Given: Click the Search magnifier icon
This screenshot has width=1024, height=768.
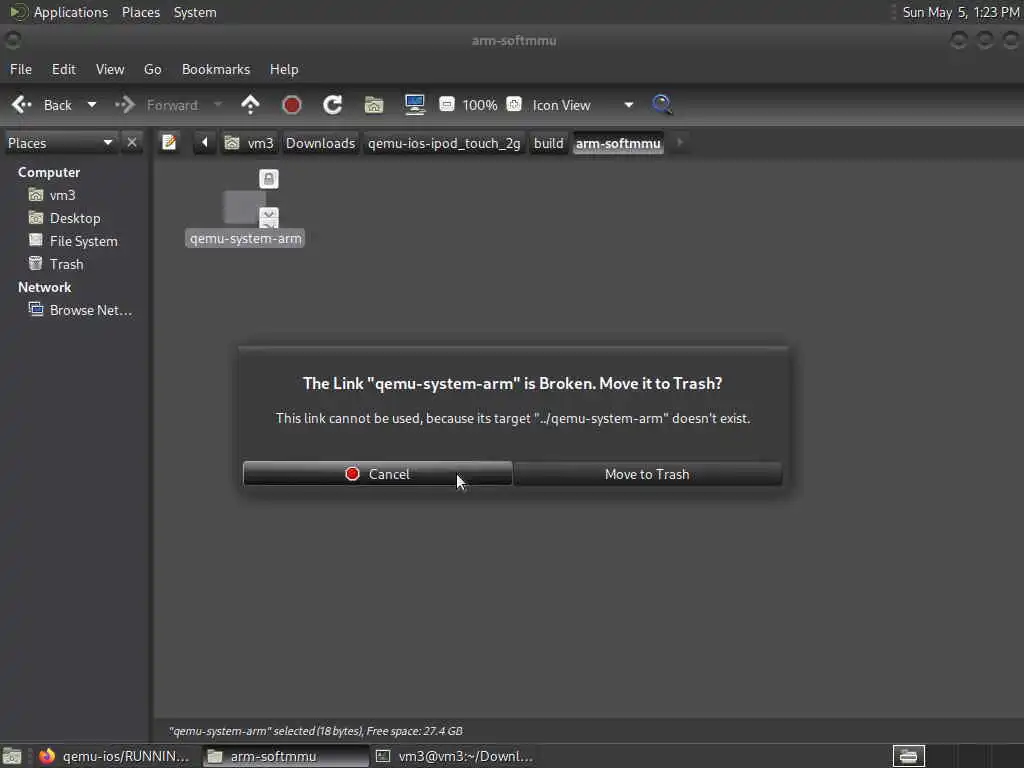Looking at the screenshot, I should pyautogui.click(x=662, y=104).
